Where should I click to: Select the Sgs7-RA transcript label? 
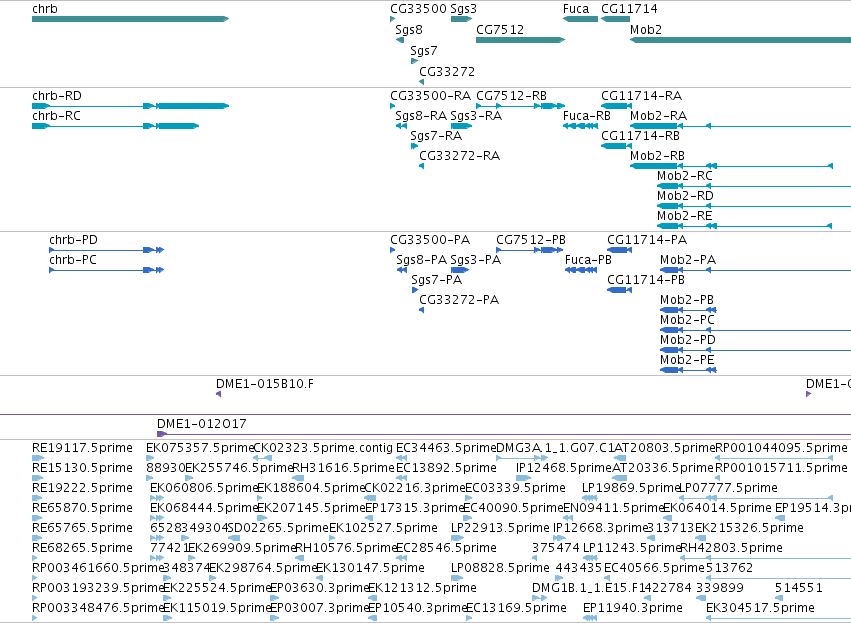(x=436, y=136)
